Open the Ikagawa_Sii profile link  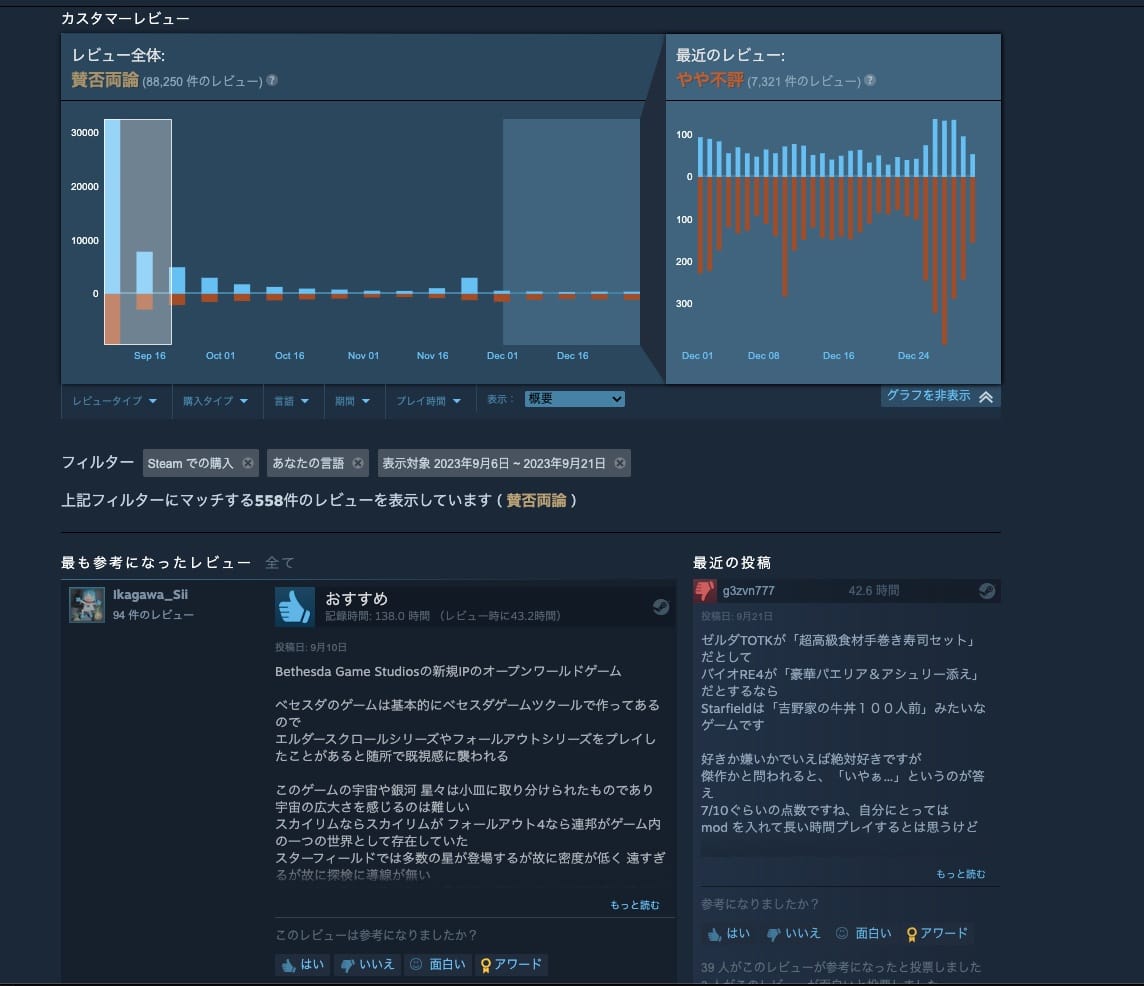[150, 595]
